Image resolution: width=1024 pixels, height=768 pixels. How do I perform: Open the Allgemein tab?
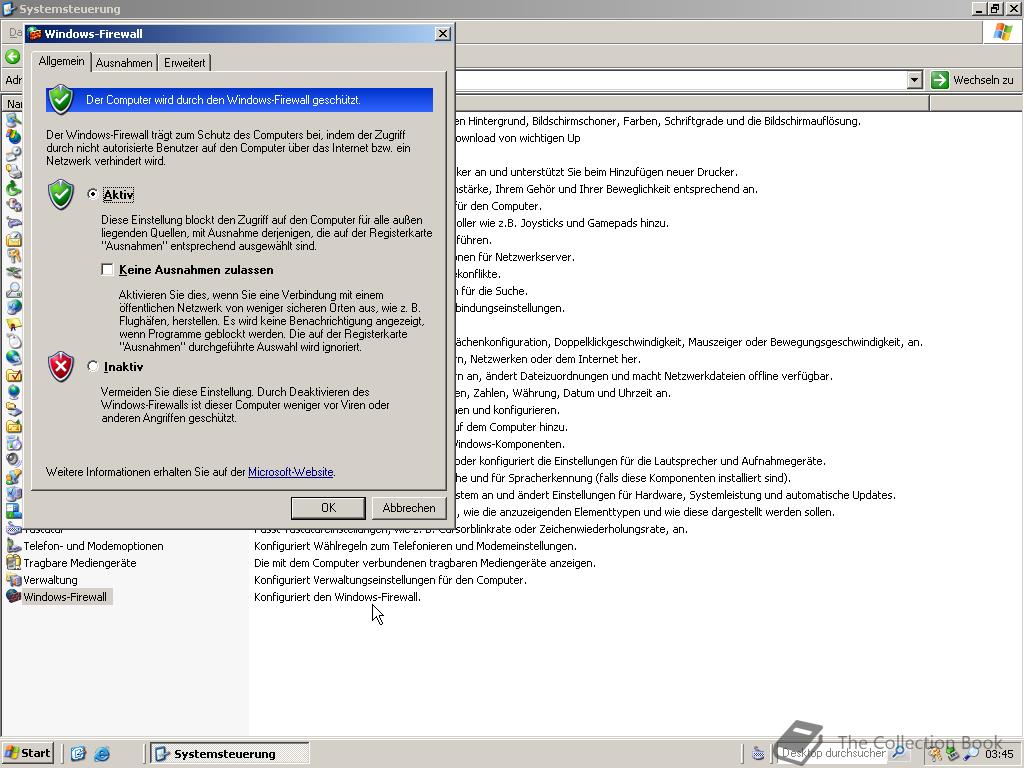[61, 61]
